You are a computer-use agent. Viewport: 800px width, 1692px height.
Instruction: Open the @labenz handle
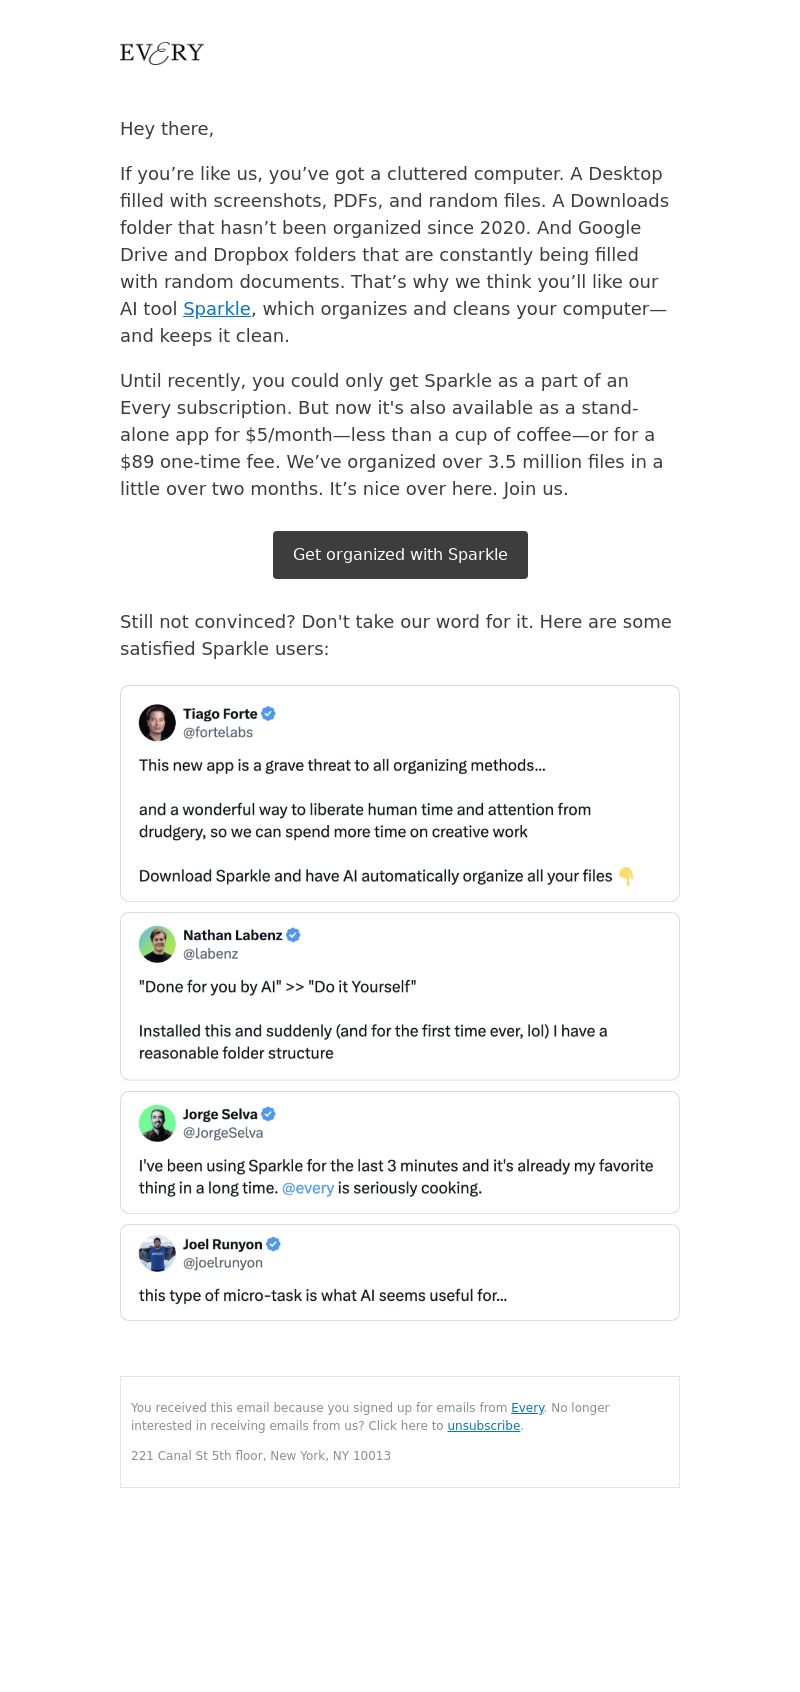(x=210, y=954)
